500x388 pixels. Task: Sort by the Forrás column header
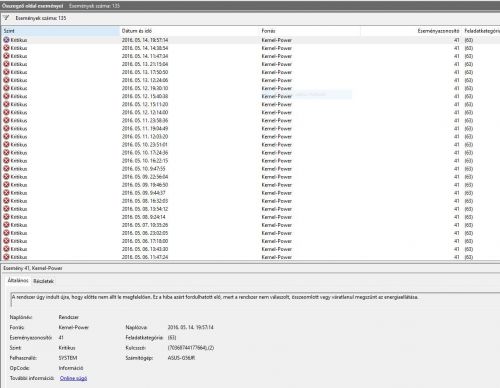(310, 31)
